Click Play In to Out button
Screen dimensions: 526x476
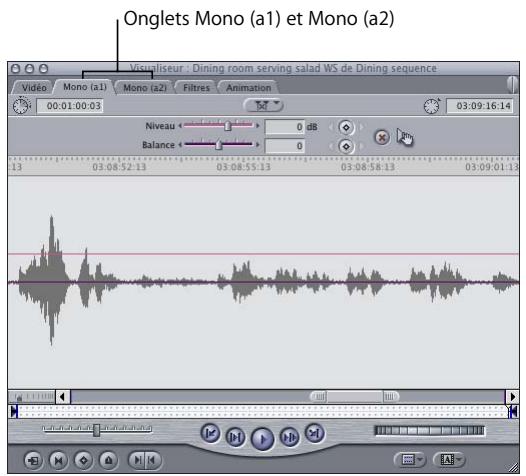click(235, 437)
